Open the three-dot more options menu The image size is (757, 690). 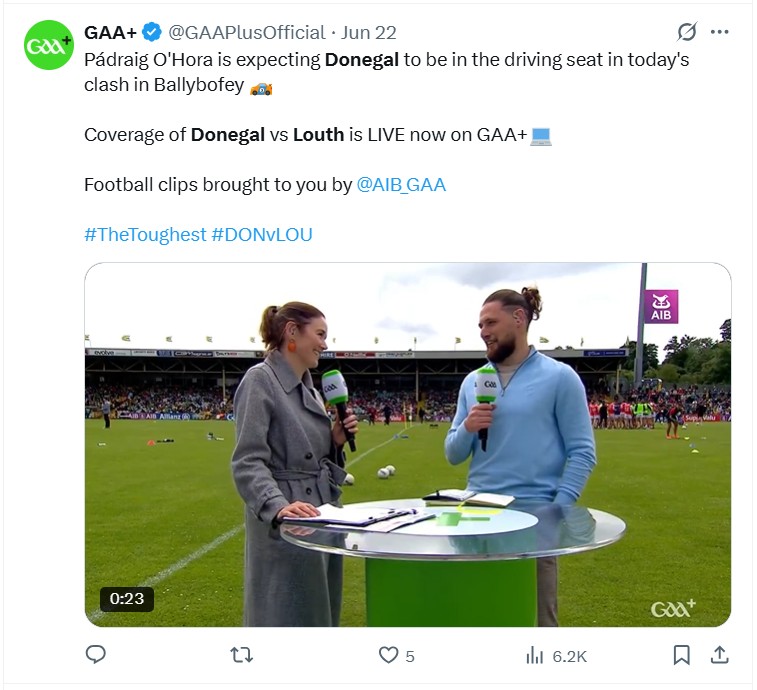[720, 32]
